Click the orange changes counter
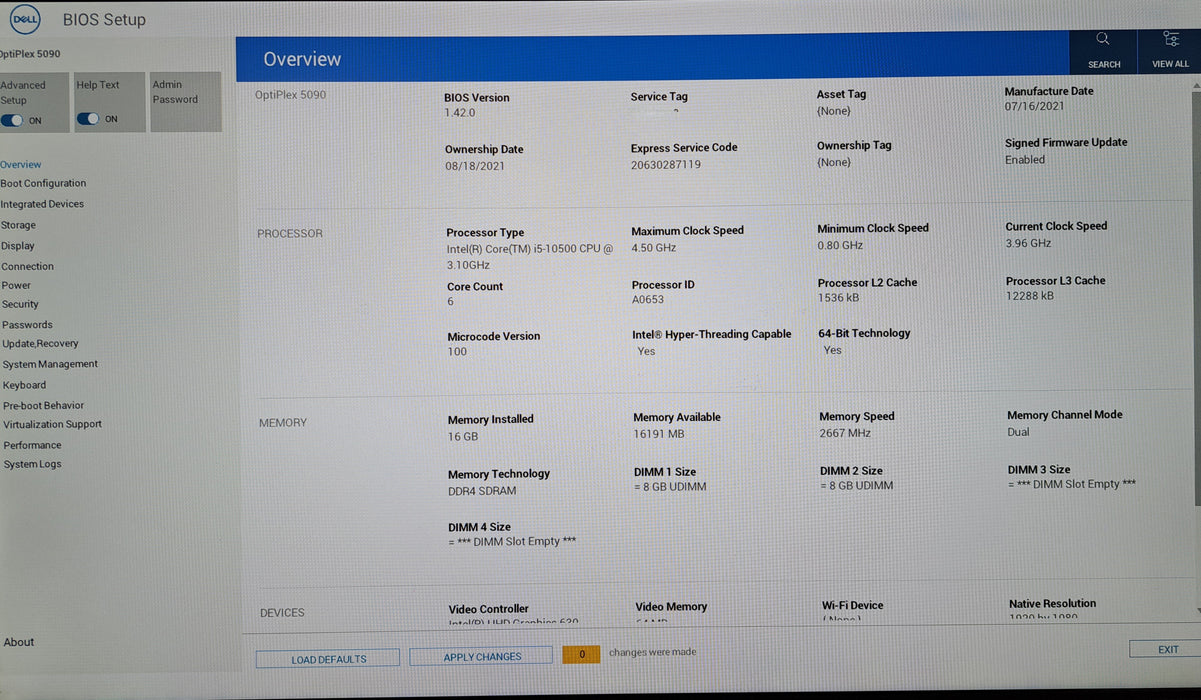1201x700 pixels. click(x=581, y=654)
